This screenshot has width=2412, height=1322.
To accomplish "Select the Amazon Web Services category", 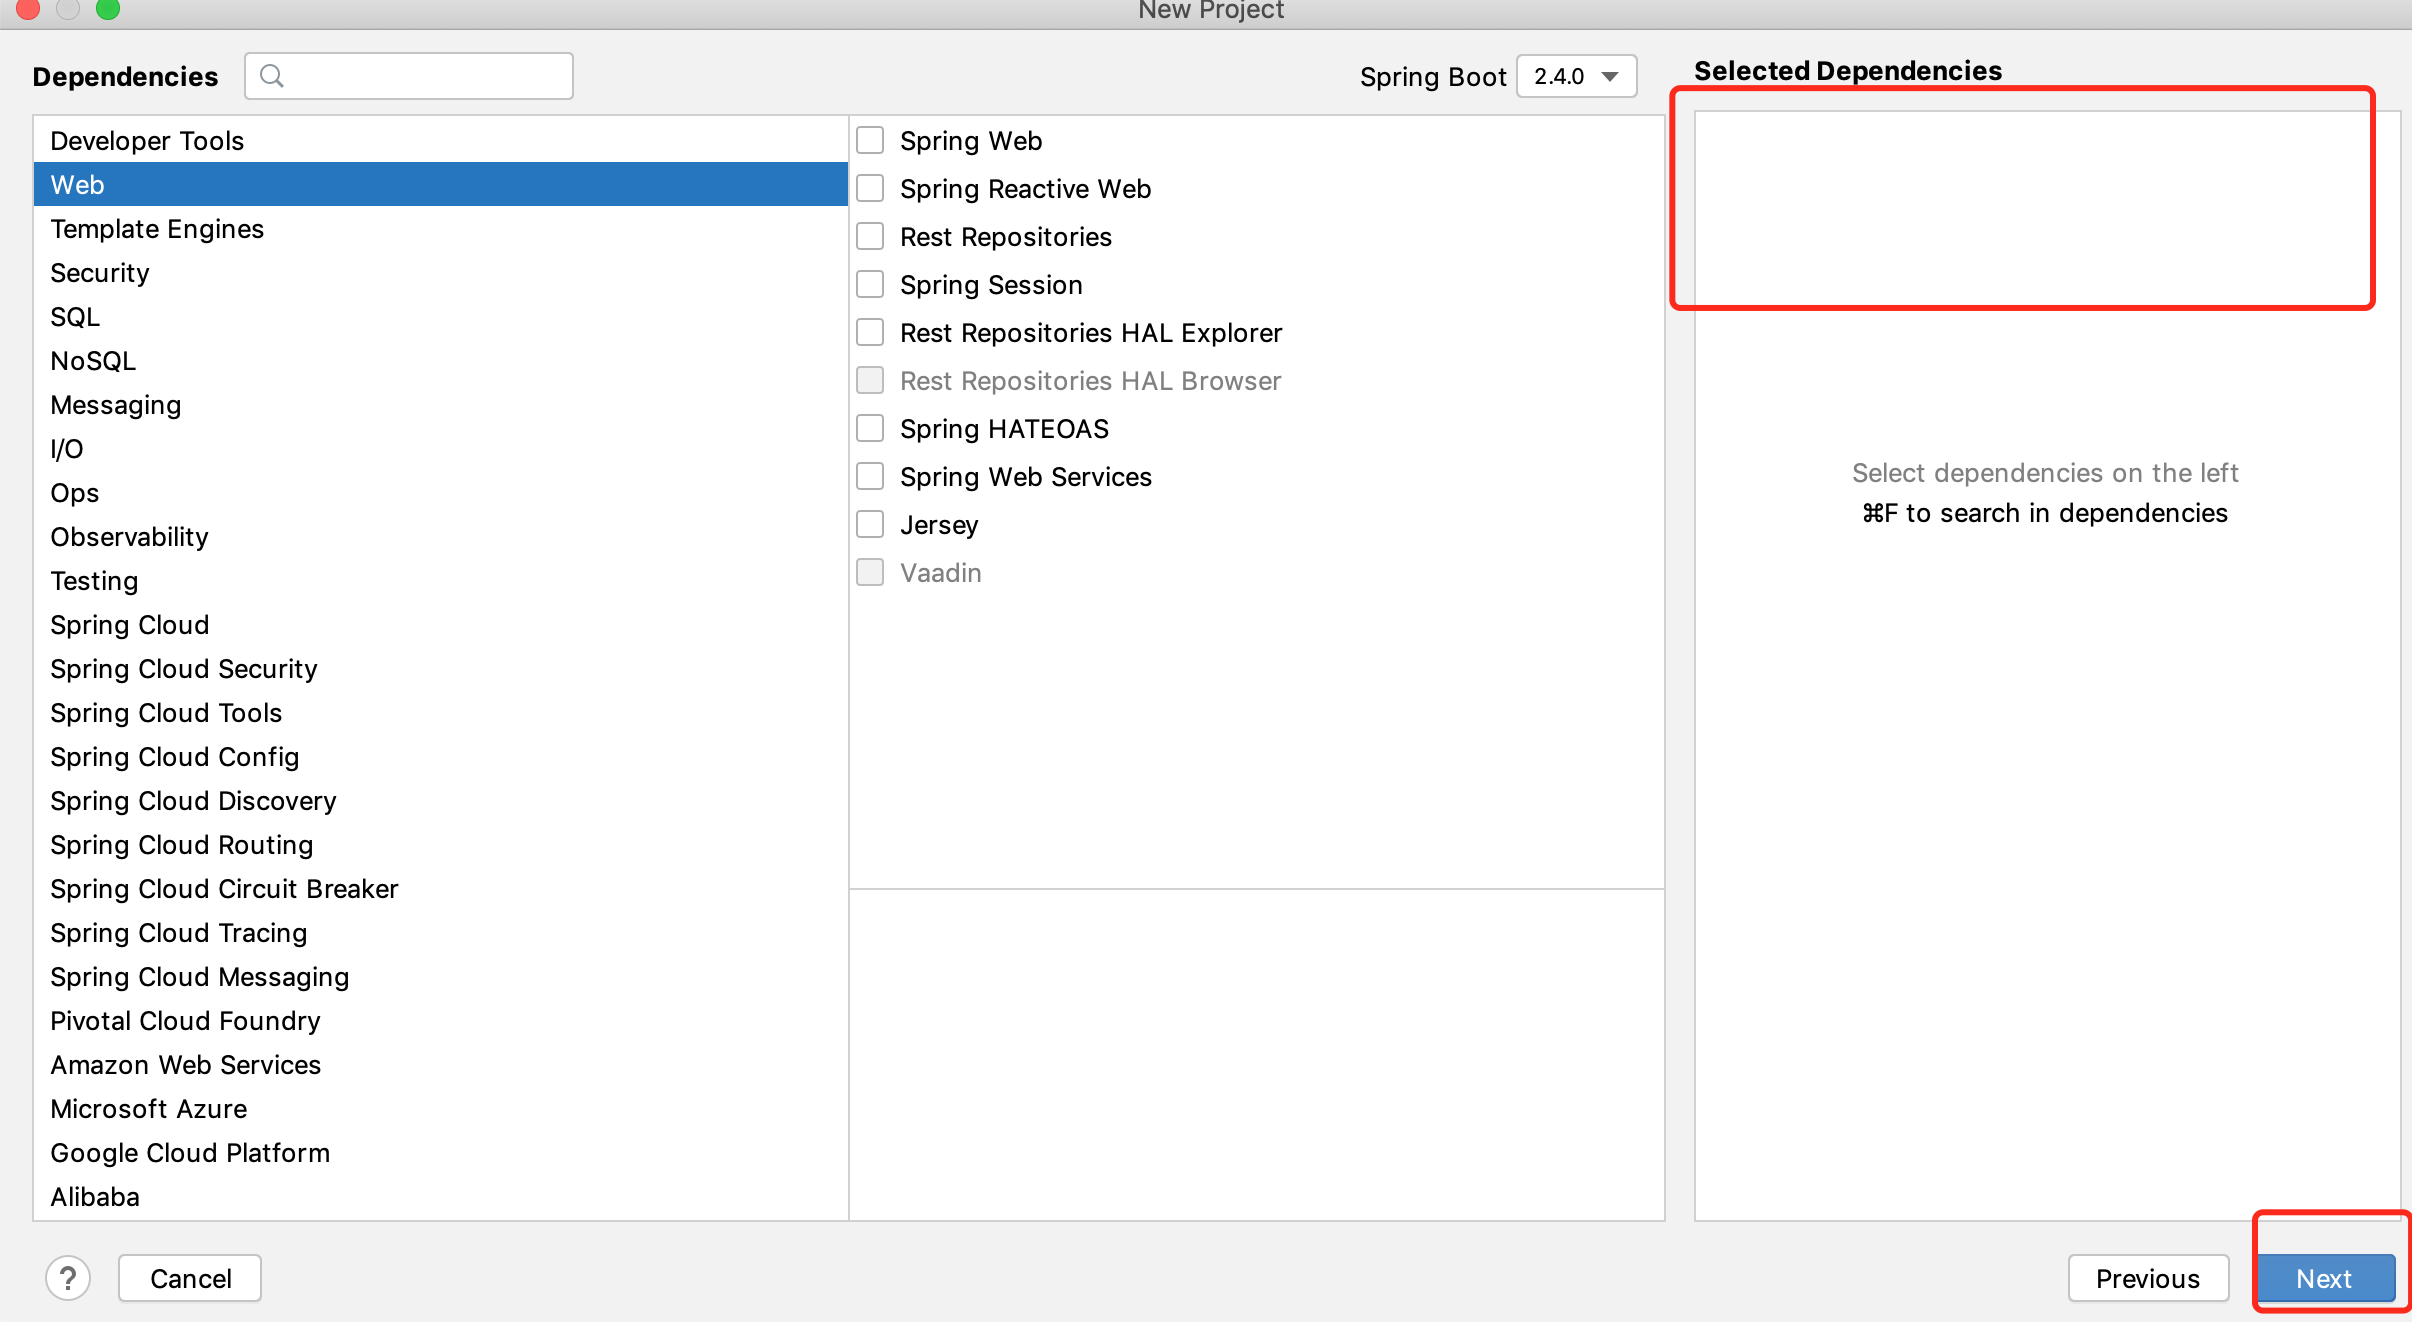I will tap(186, 1065).
